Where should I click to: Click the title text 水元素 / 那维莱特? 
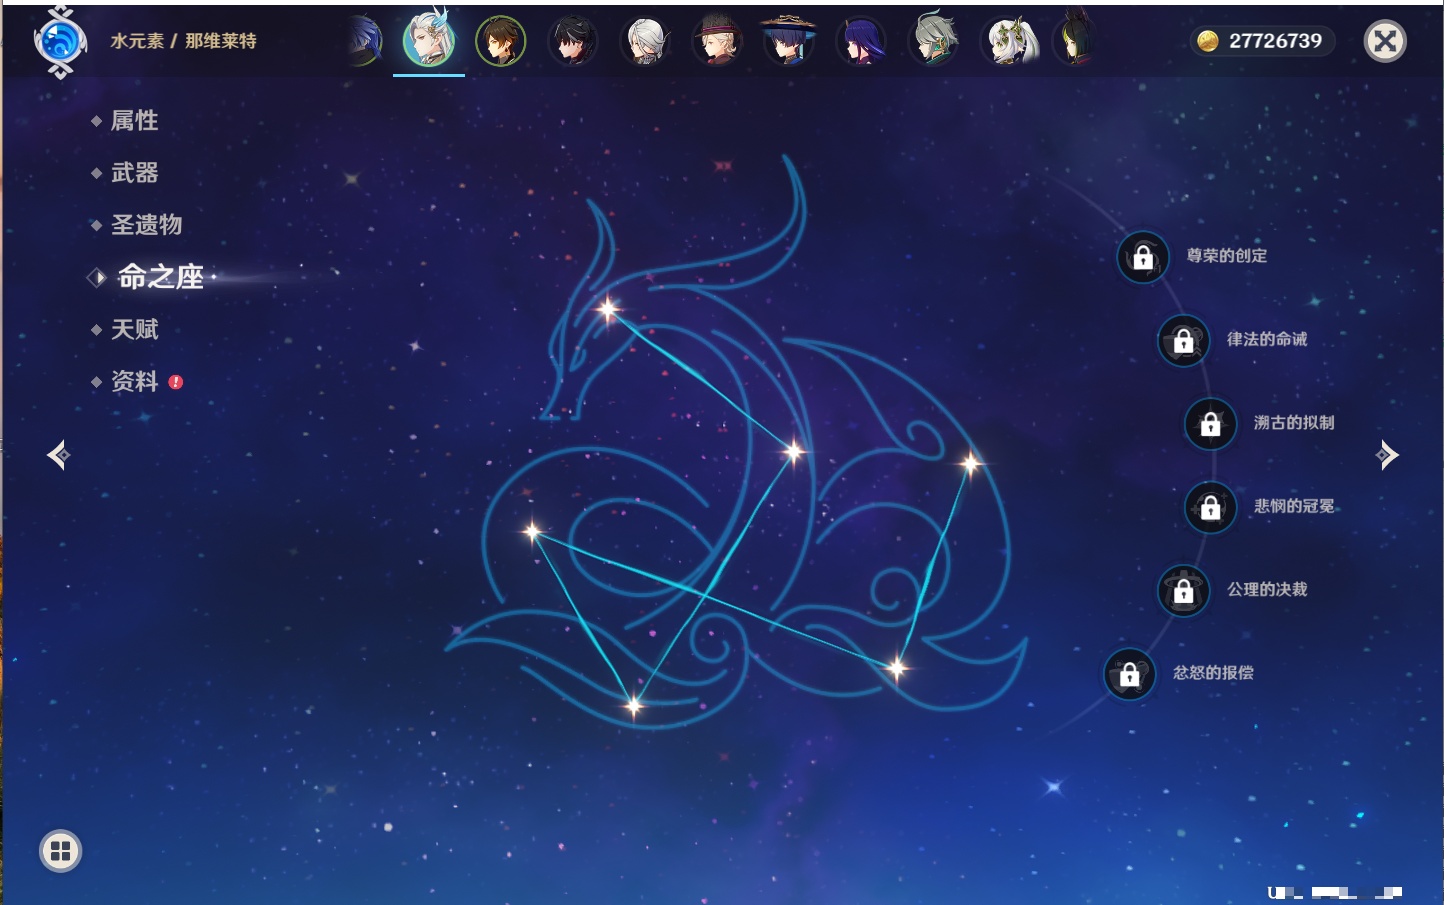coord(183,41)
